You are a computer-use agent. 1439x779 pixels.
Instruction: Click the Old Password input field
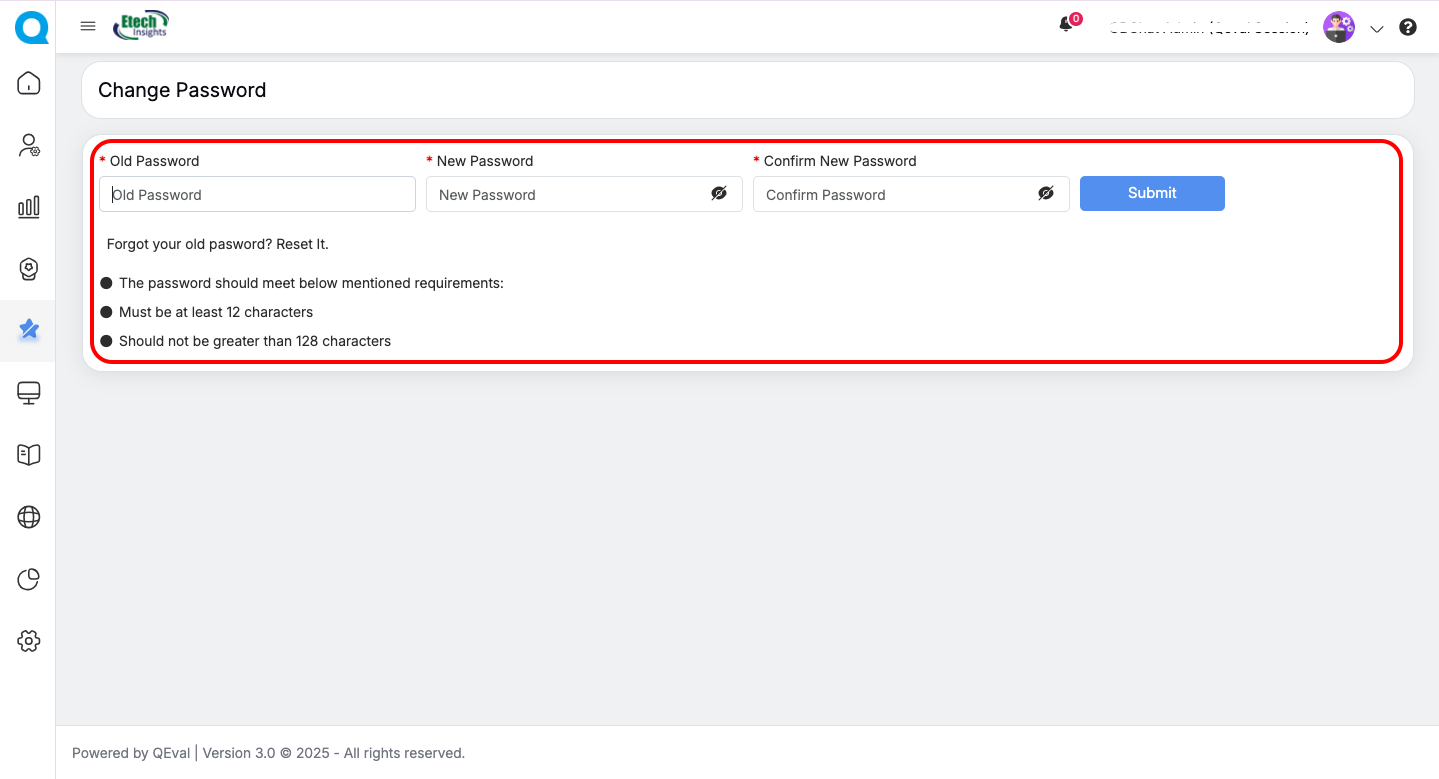pos(257,194)
